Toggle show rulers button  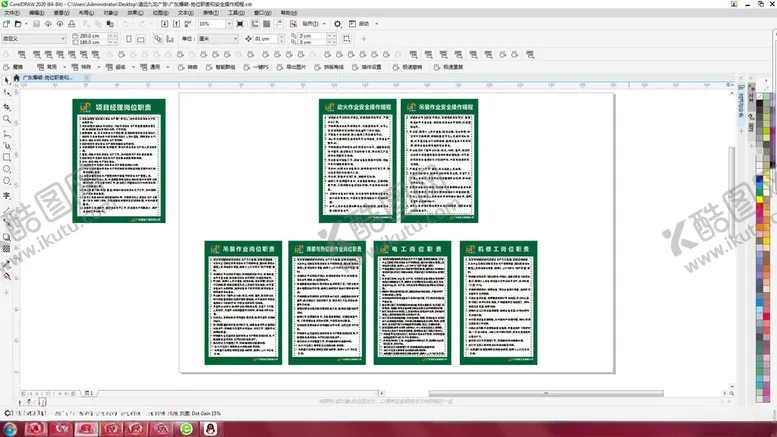[255, 24]
